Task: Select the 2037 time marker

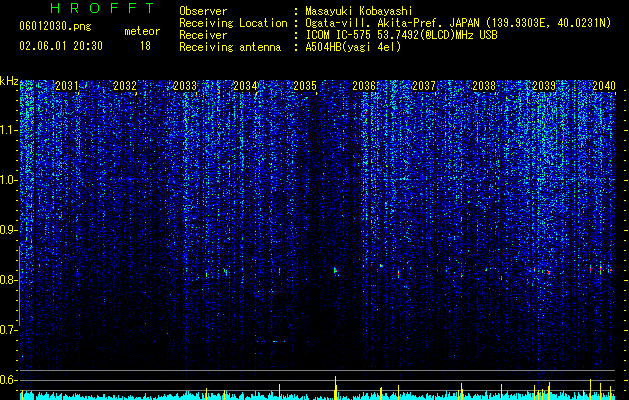Action: coord(424,85)
